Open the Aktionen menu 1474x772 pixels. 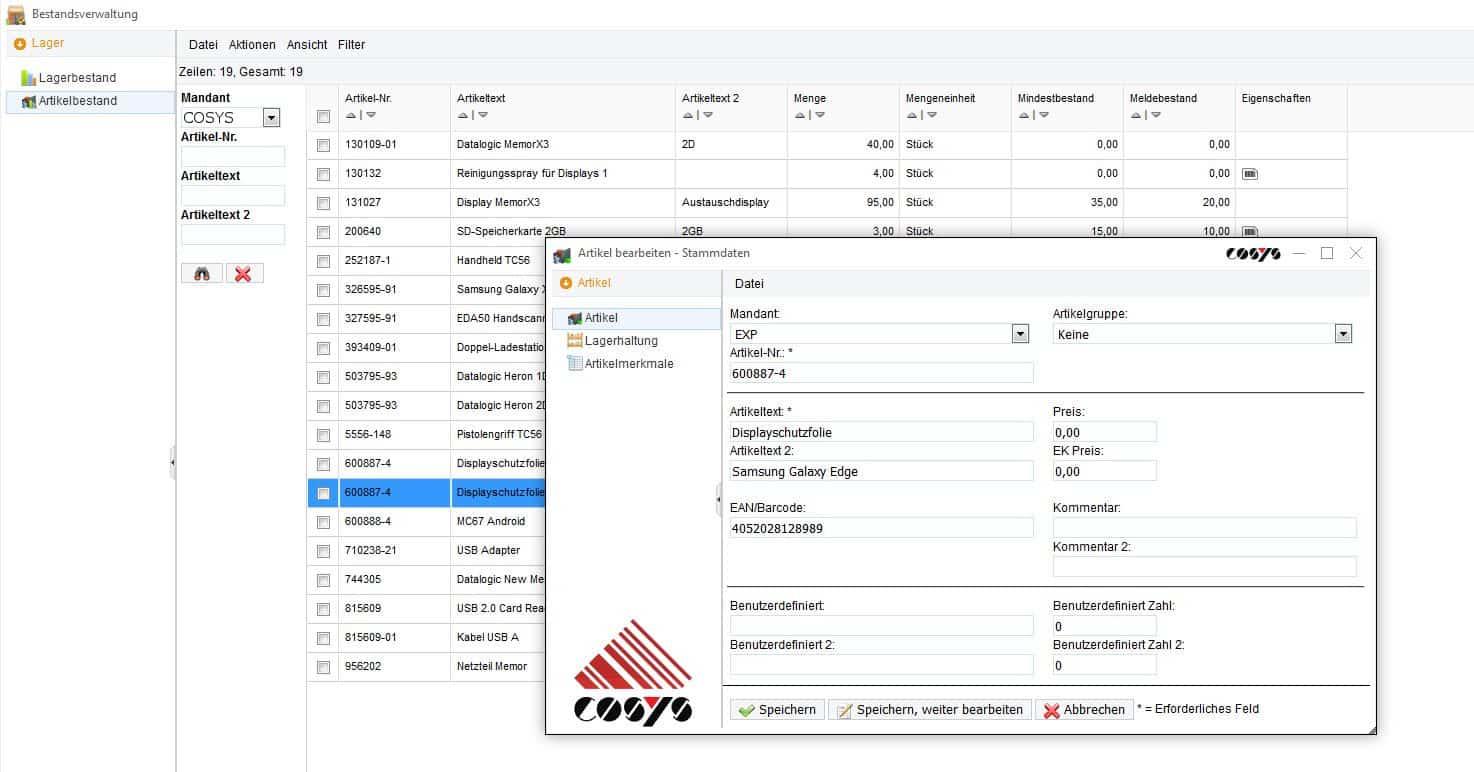pos(252,45)
